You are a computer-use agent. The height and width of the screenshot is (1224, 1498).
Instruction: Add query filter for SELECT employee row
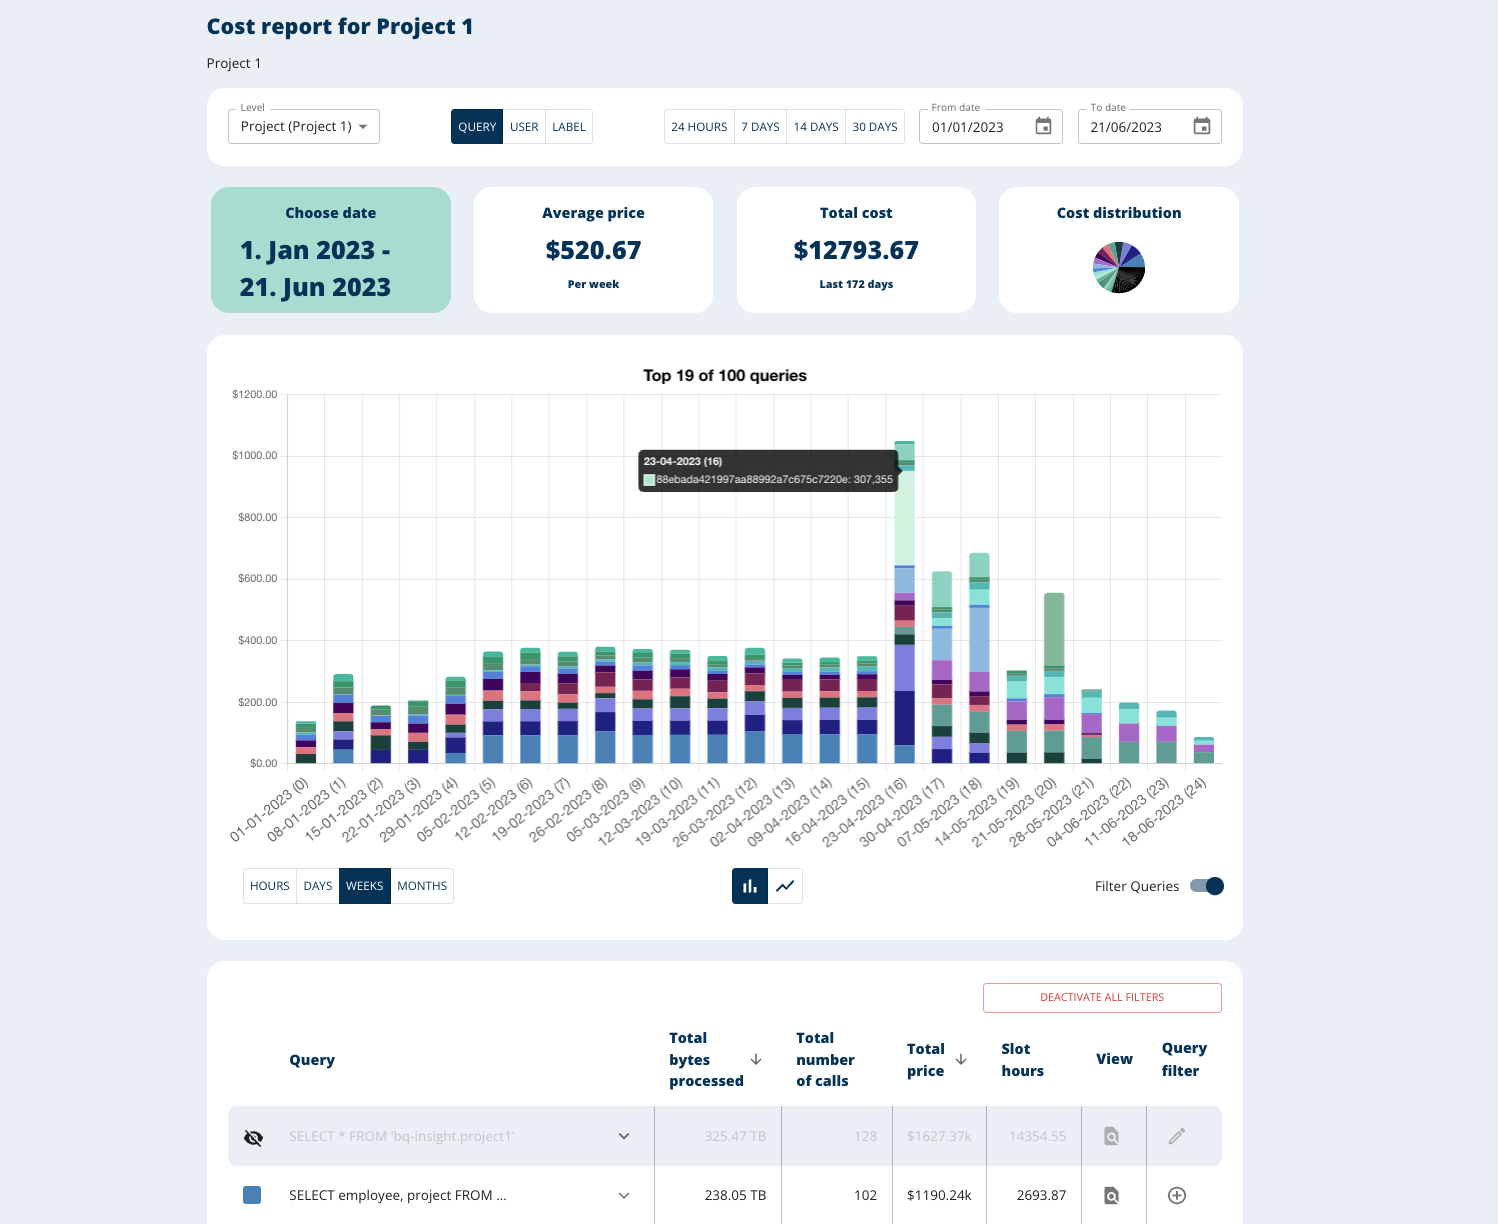1177,1195
